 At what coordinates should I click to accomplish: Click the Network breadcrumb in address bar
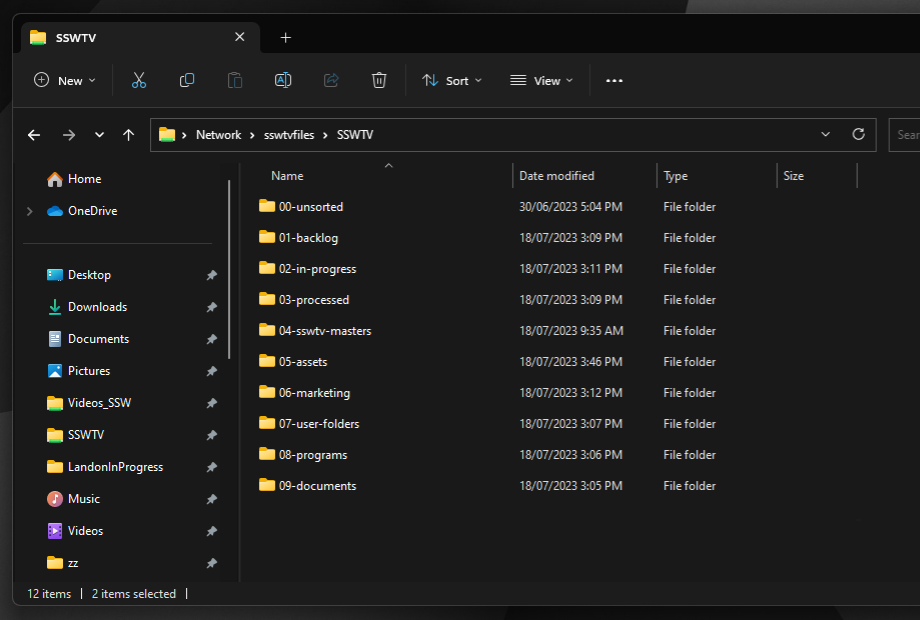tap(218, 135)
